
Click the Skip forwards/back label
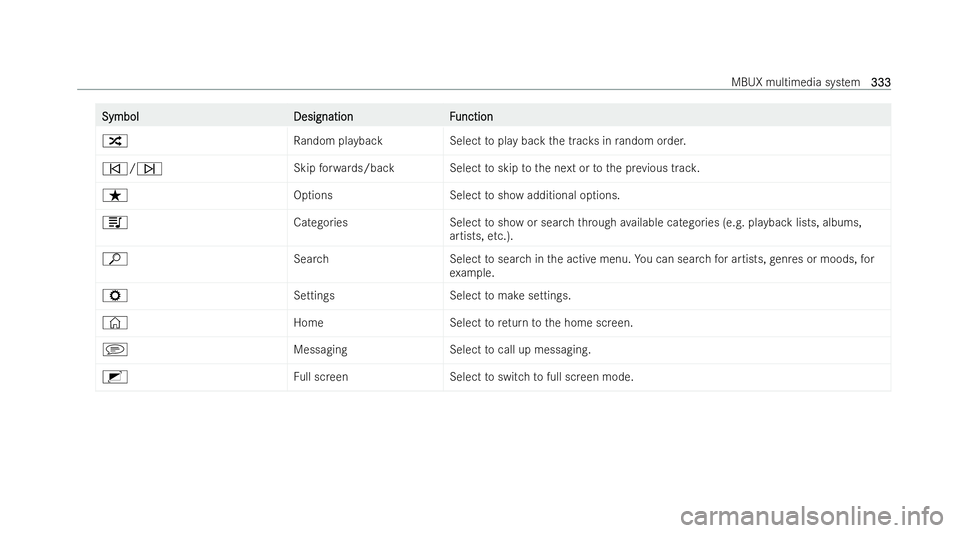(344, 168)
